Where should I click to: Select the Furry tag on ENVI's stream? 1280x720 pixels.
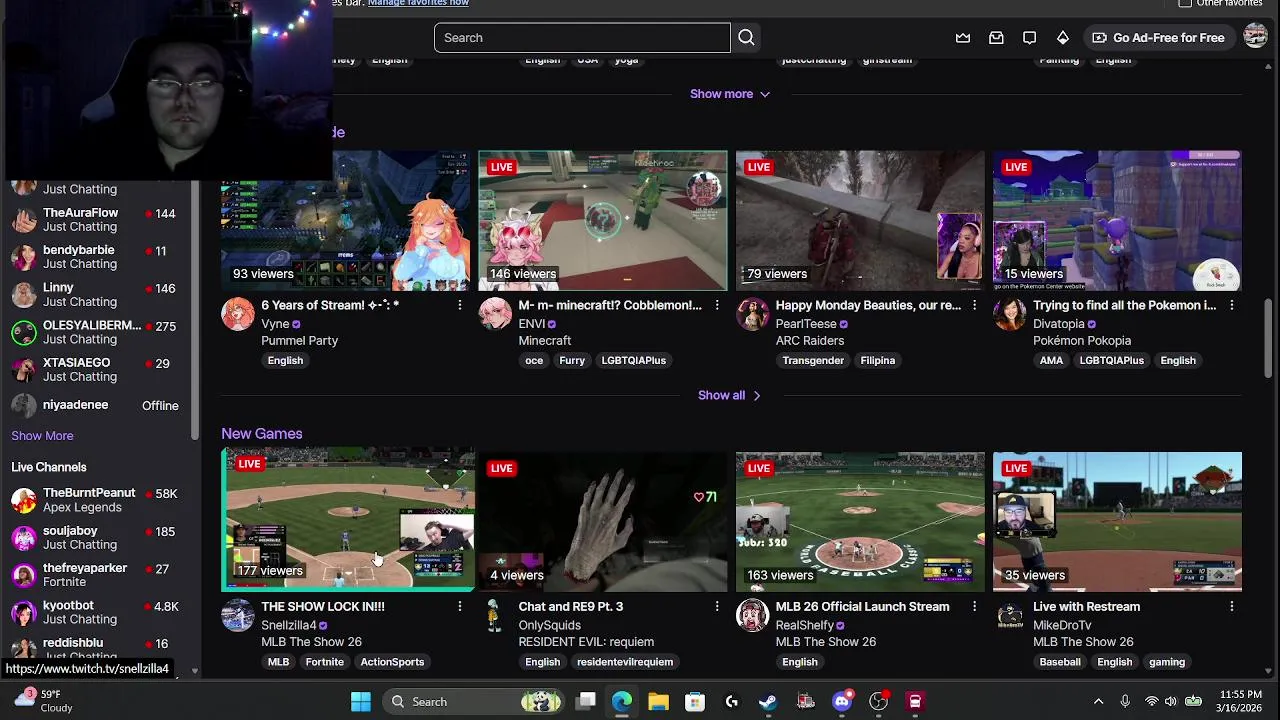[x=572, y=361]
